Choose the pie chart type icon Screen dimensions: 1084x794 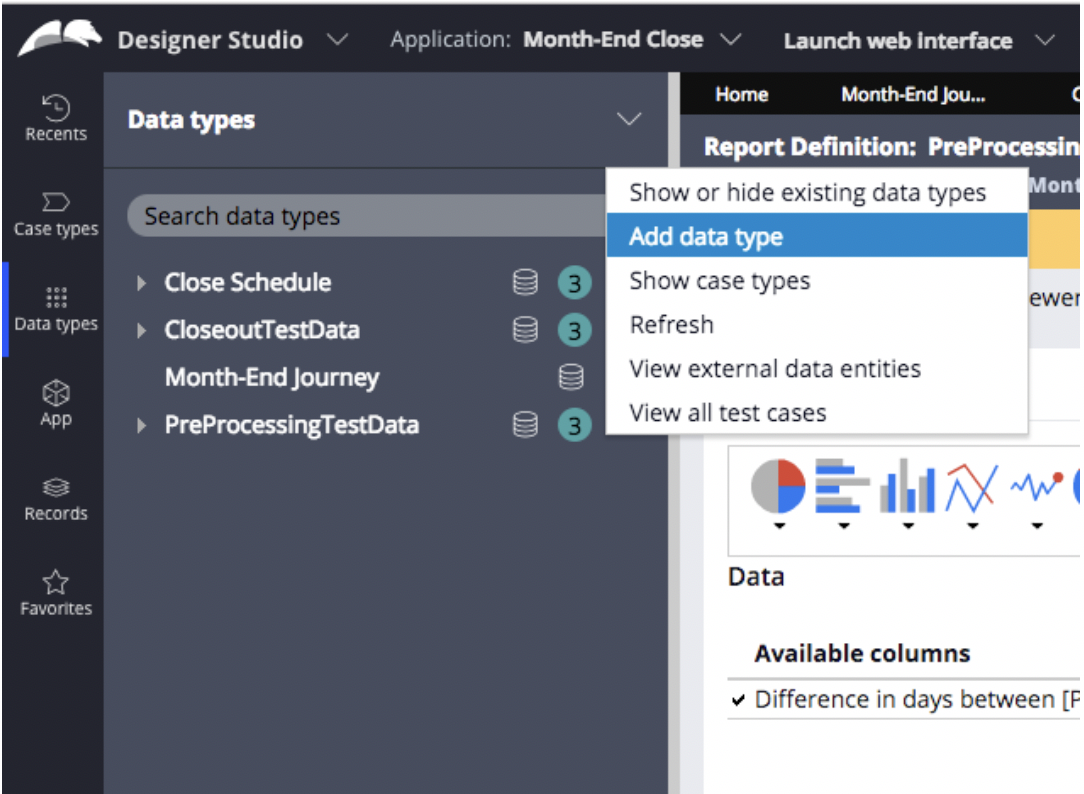(778, 486)
